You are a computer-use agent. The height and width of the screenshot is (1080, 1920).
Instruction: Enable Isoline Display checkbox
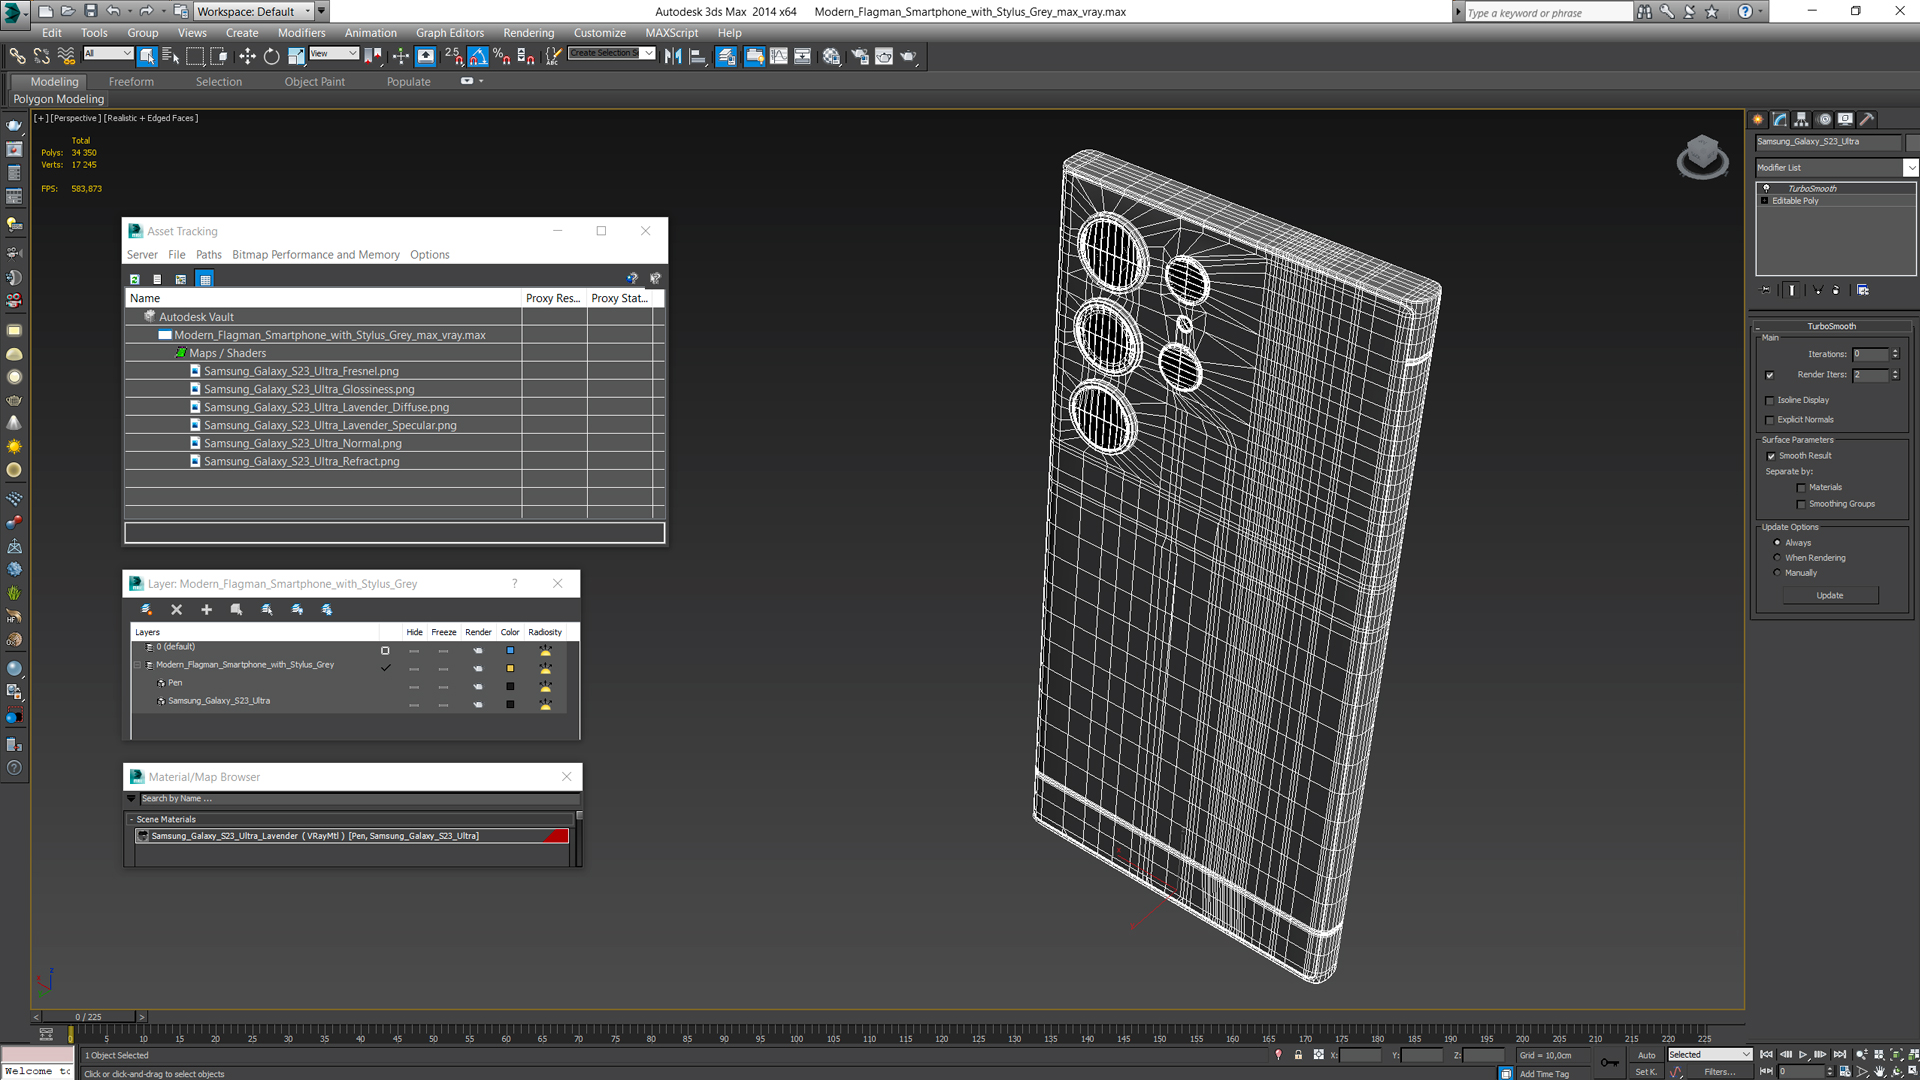point(1770,400)
